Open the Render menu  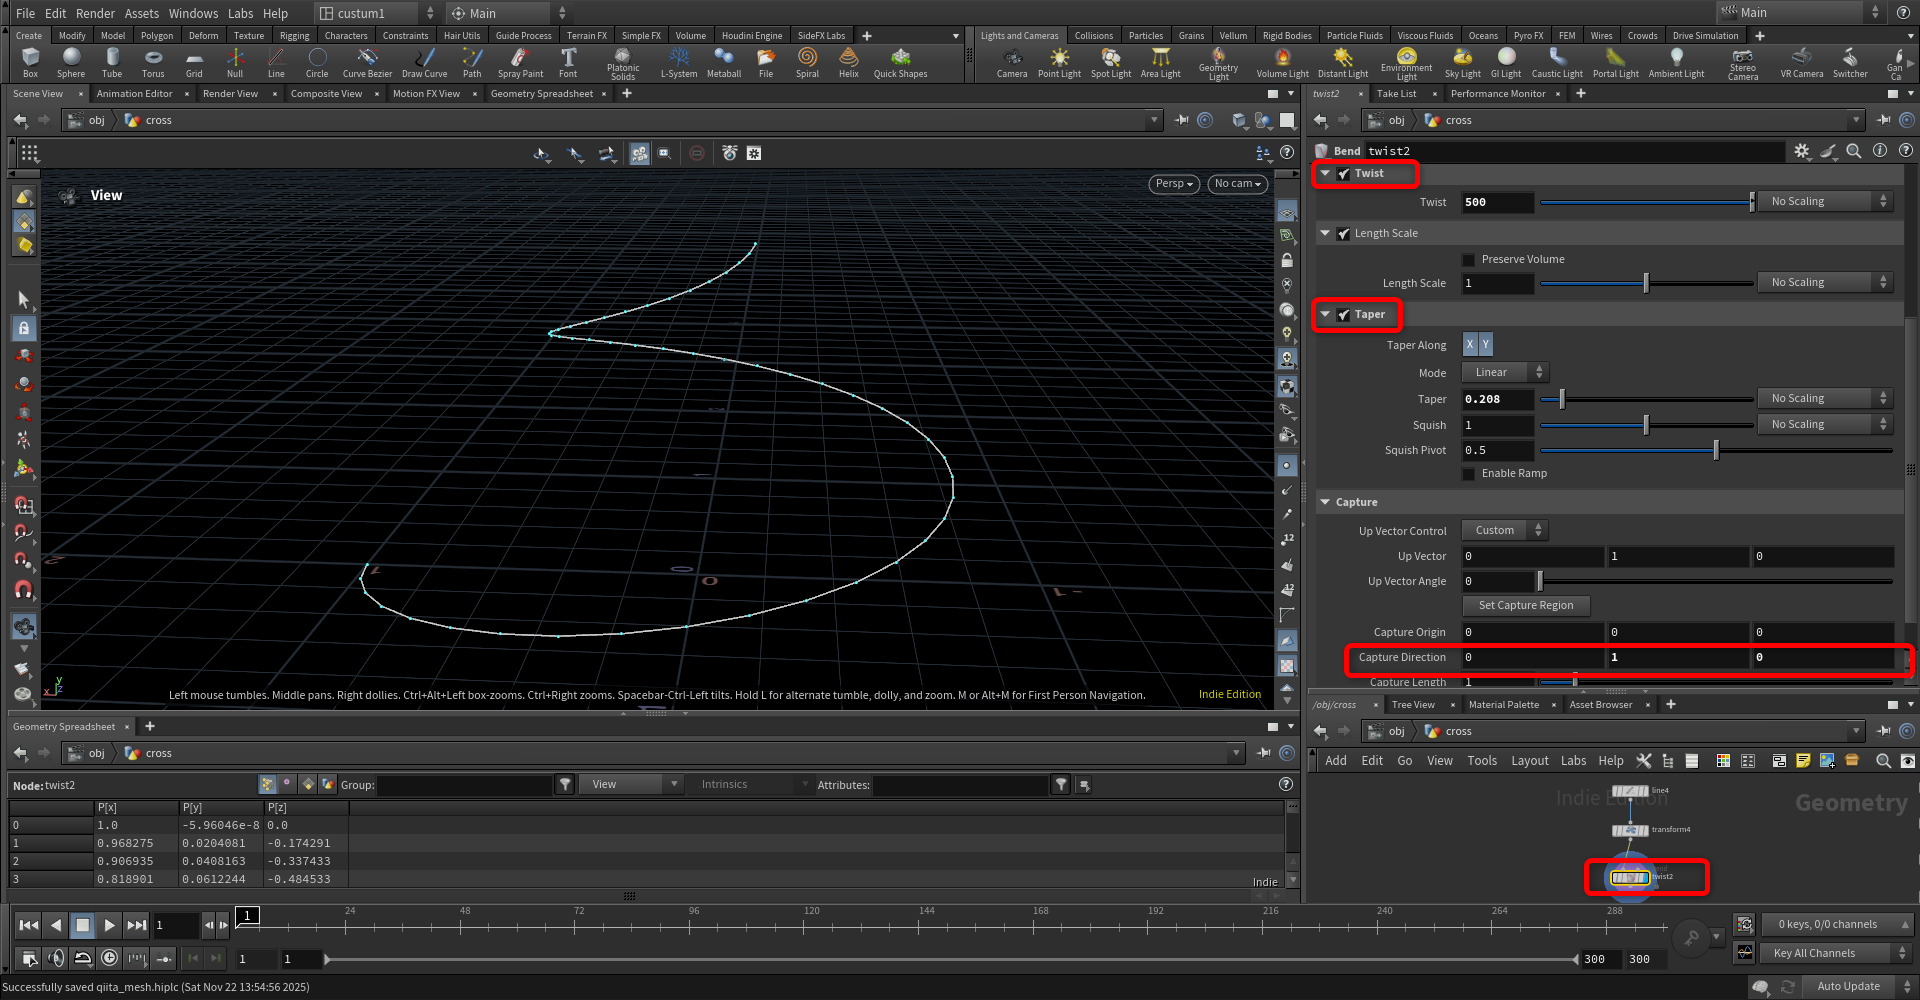click(95, 13)
